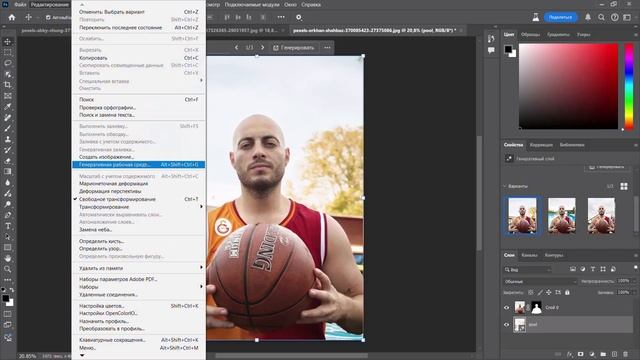The height and width of the screenshot is (360, 640).
Task: Click the Home icon in options bar
Action: [12, 18]
